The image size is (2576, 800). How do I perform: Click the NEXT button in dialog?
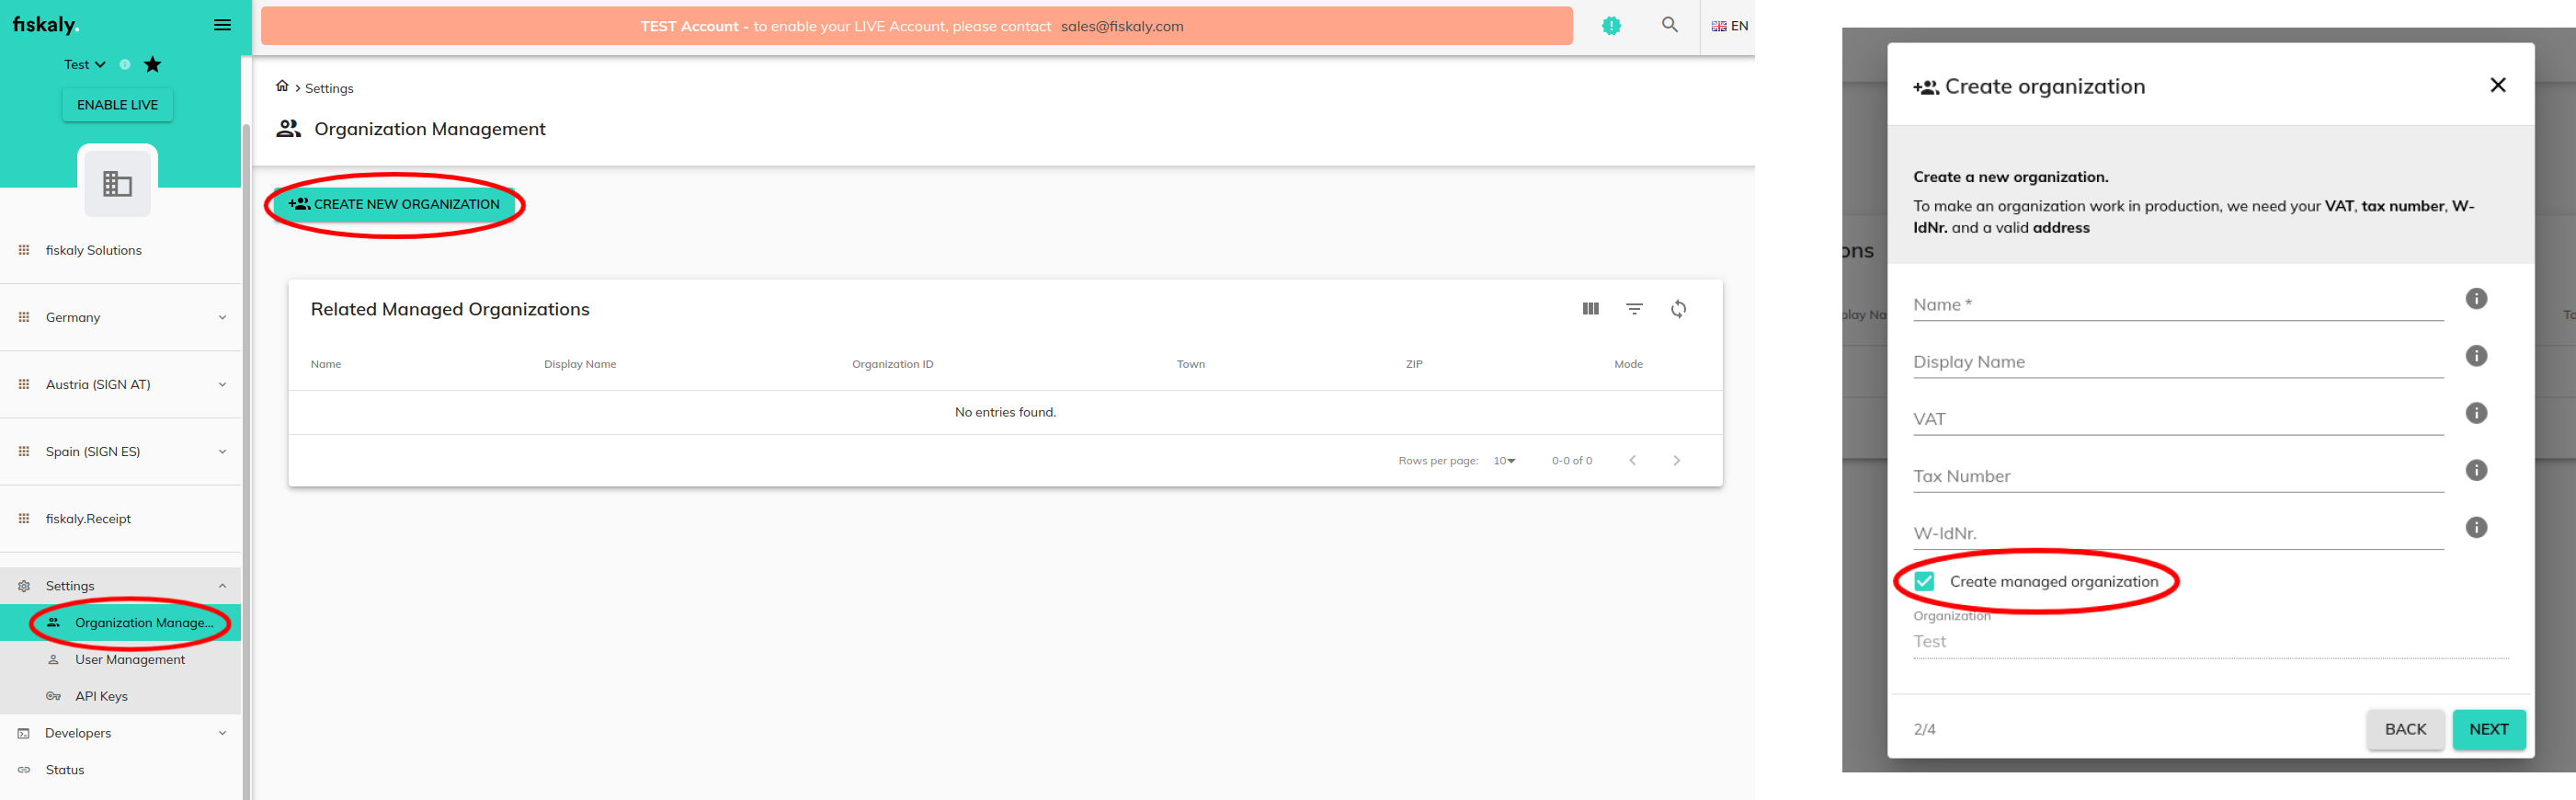pyautogui.click(x=2488, y=729)
